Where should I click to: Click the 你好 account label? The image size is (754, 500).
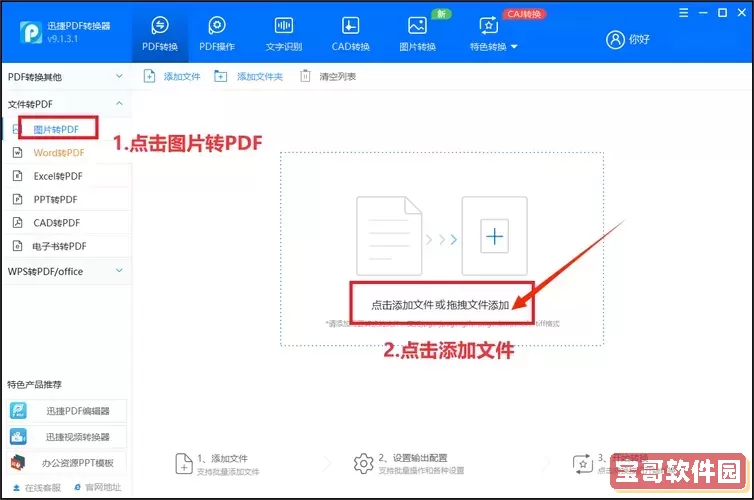pyautogui.click(x=639, y=39)
